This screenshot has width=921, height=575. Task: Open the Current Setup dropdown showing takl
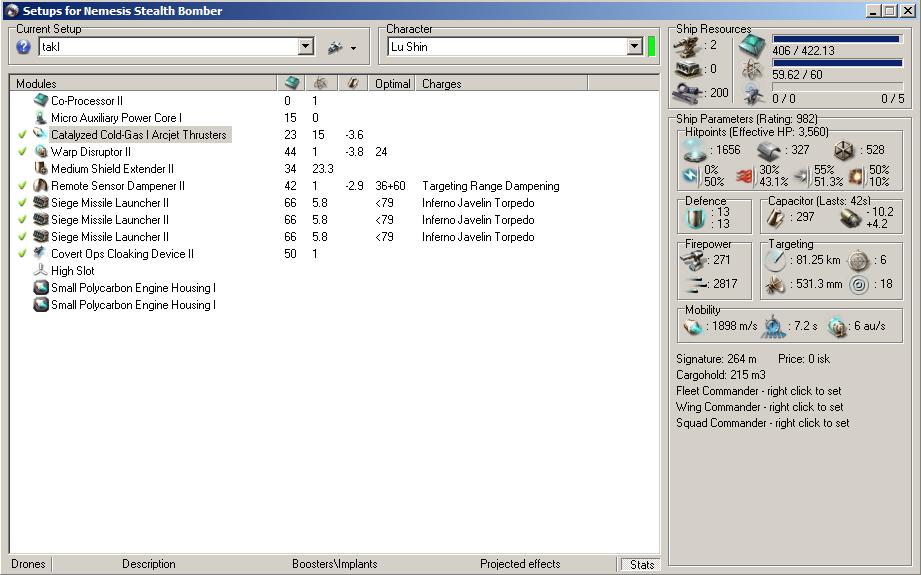tap(305, 47)
